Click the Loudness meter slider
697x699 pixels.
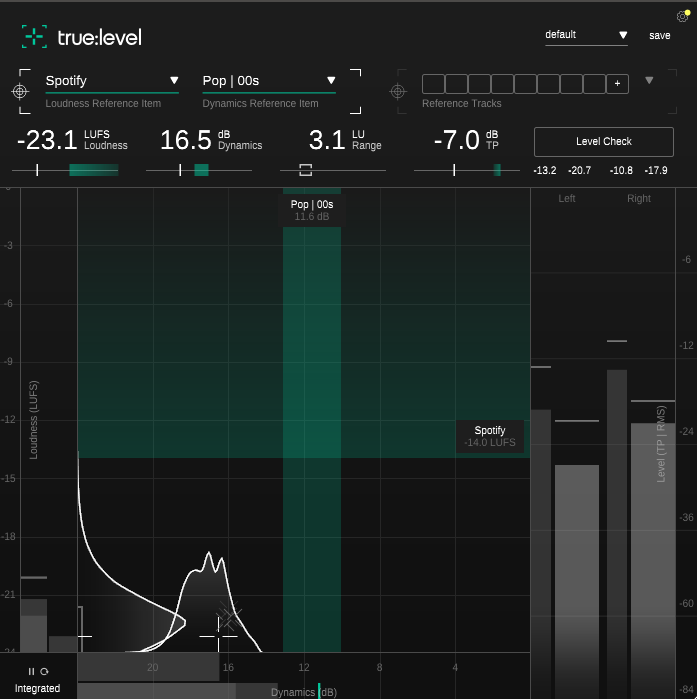pyautogui.click(x=65, y=170)
